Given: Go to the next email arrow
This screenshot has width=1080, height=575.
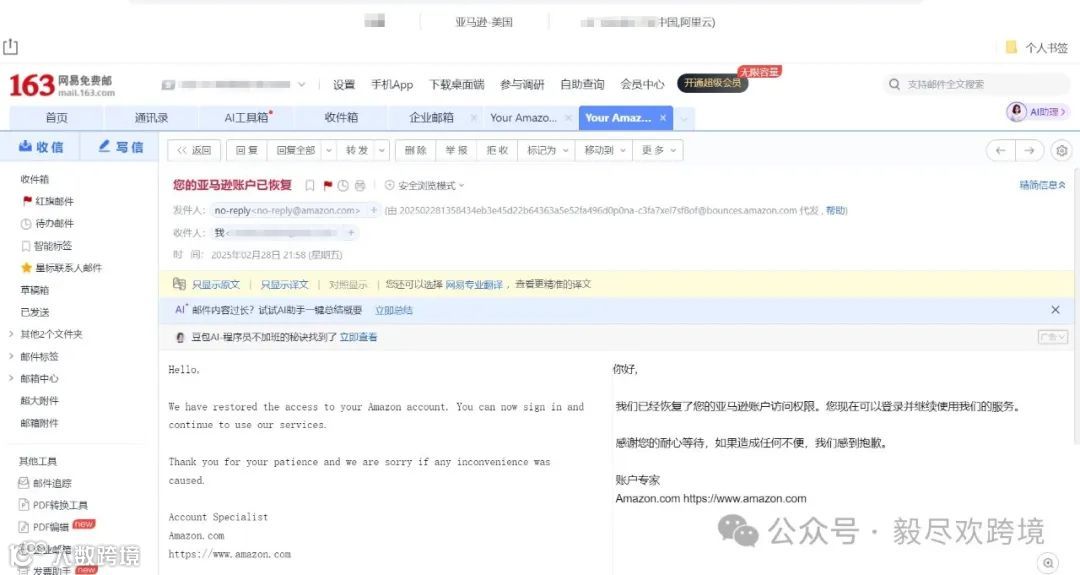Looking at the screenshot, I should [1029, 150].
